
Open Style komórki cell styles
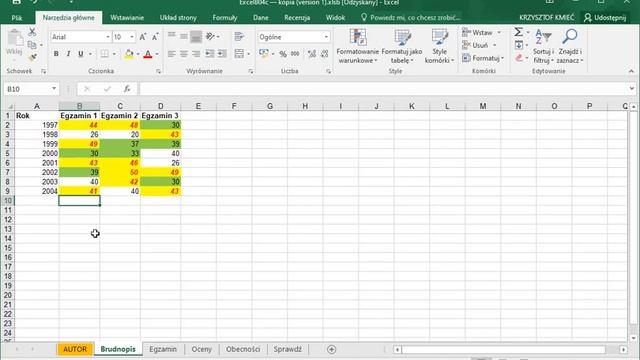[440, 46]
